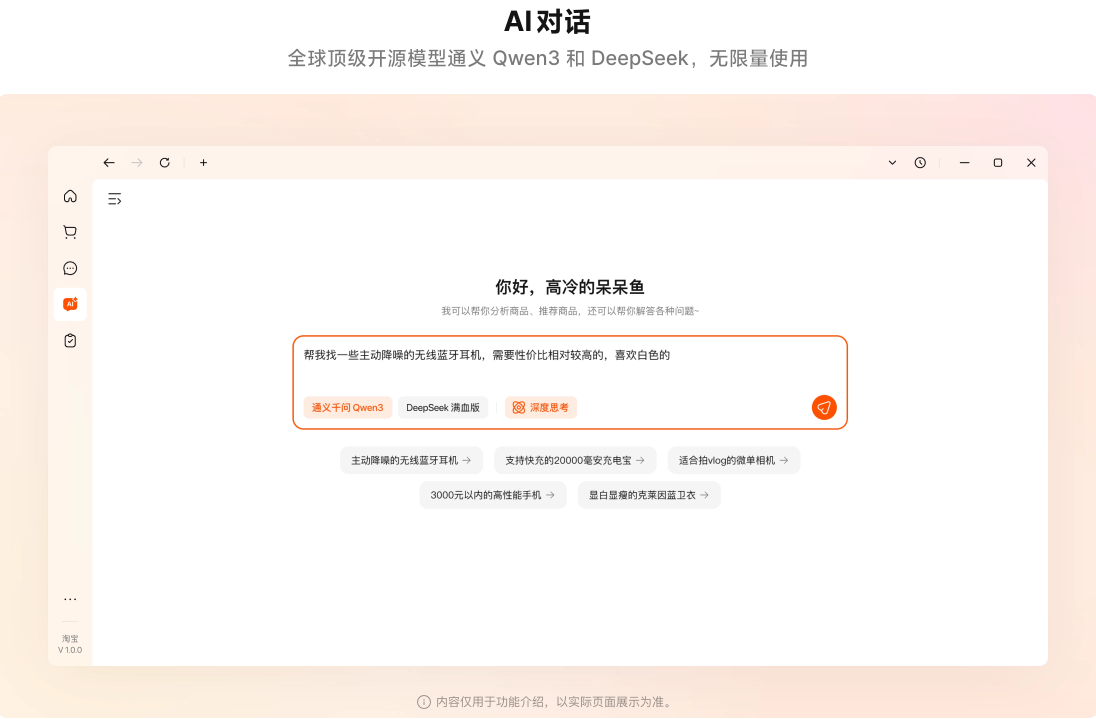
Task: Open a new tab with plus icon
Action: pos(203,163)
